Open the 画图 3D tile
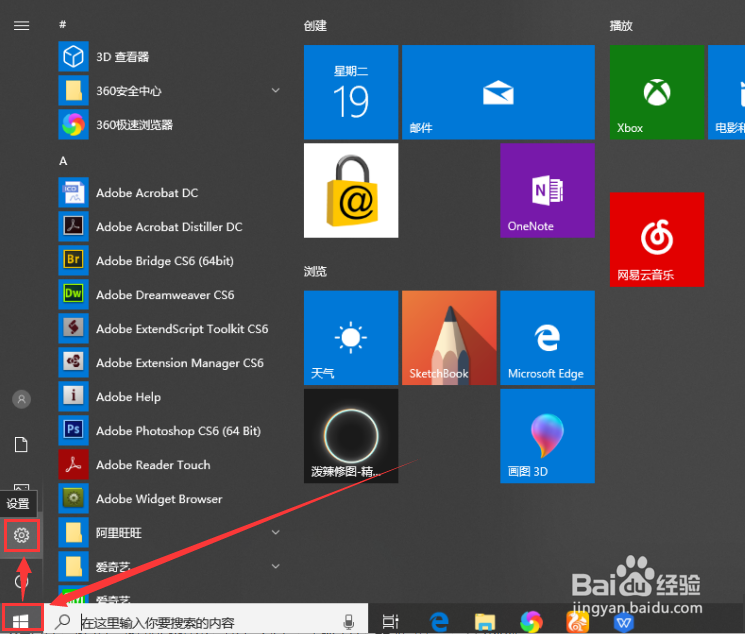The image size is (745, 634). click(547, 436)
